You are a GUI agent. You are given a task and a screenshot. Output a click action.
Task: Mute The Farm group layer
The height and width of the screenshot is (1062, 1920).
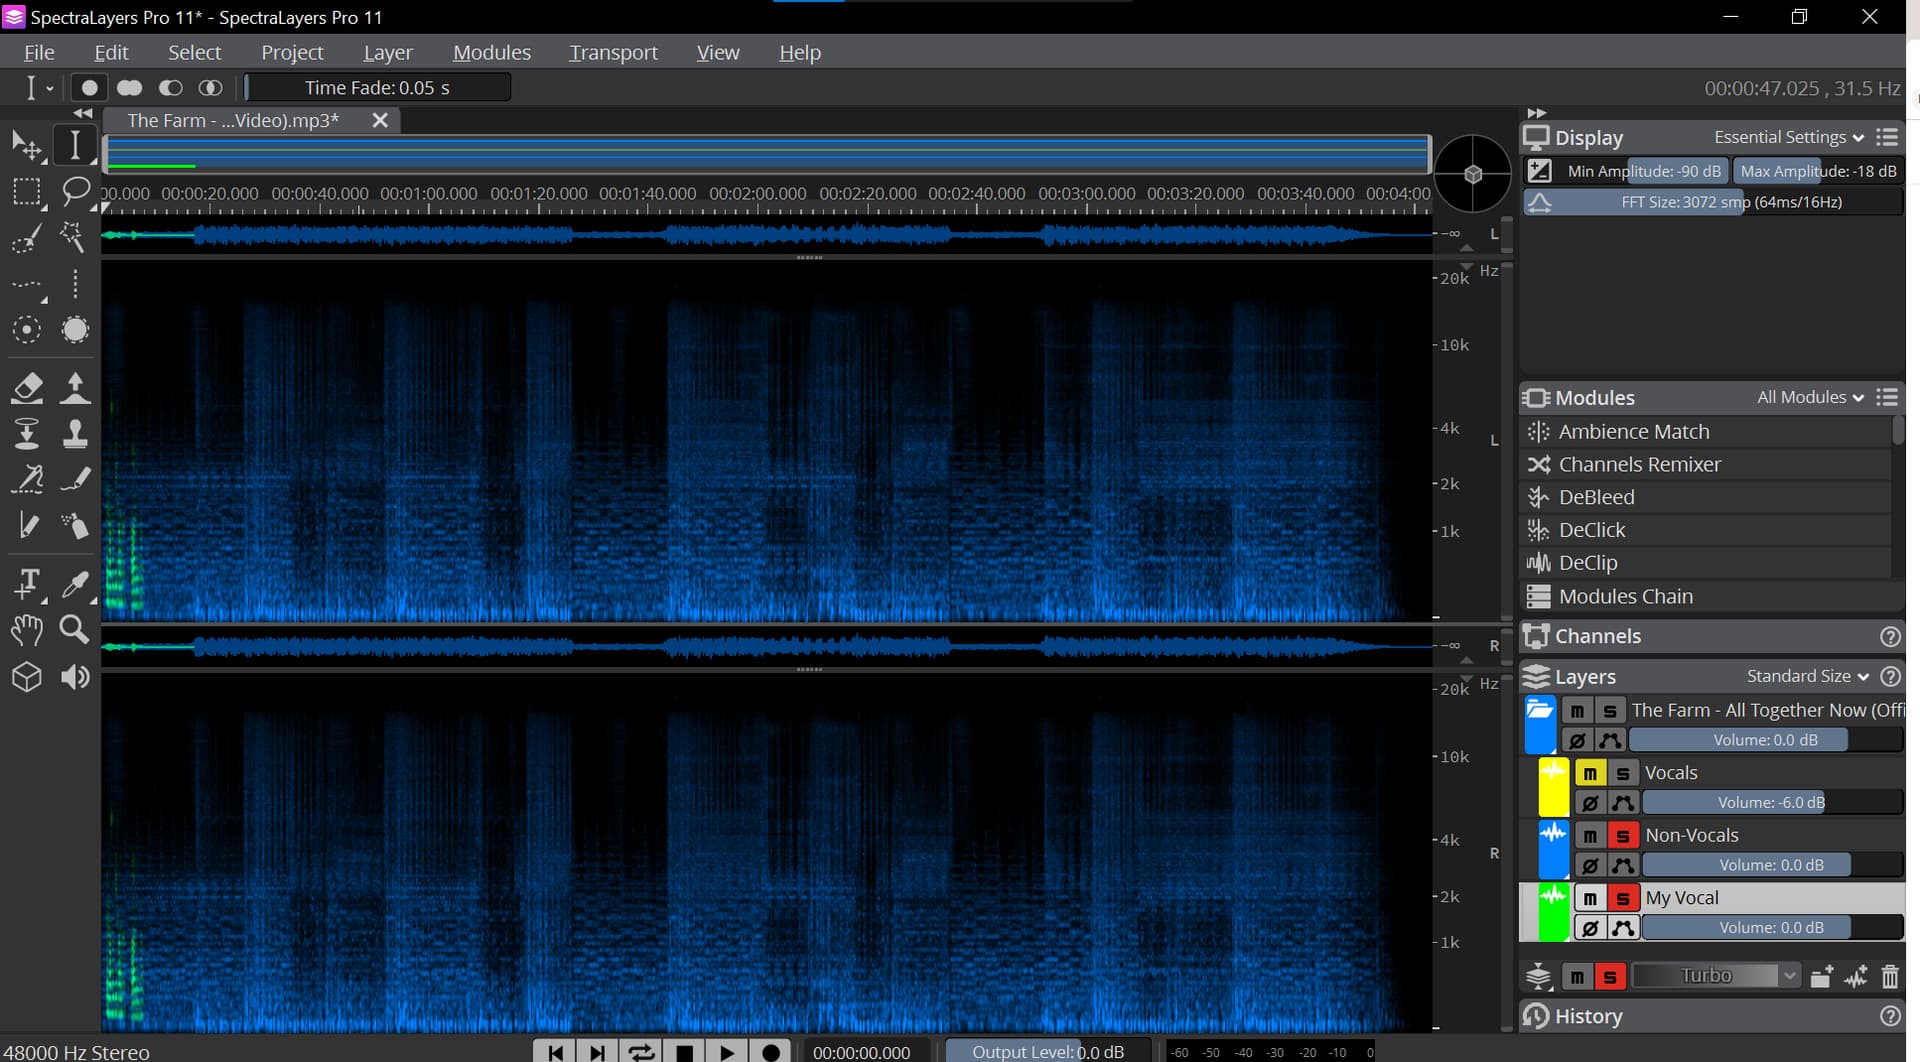coord(1577,711)
